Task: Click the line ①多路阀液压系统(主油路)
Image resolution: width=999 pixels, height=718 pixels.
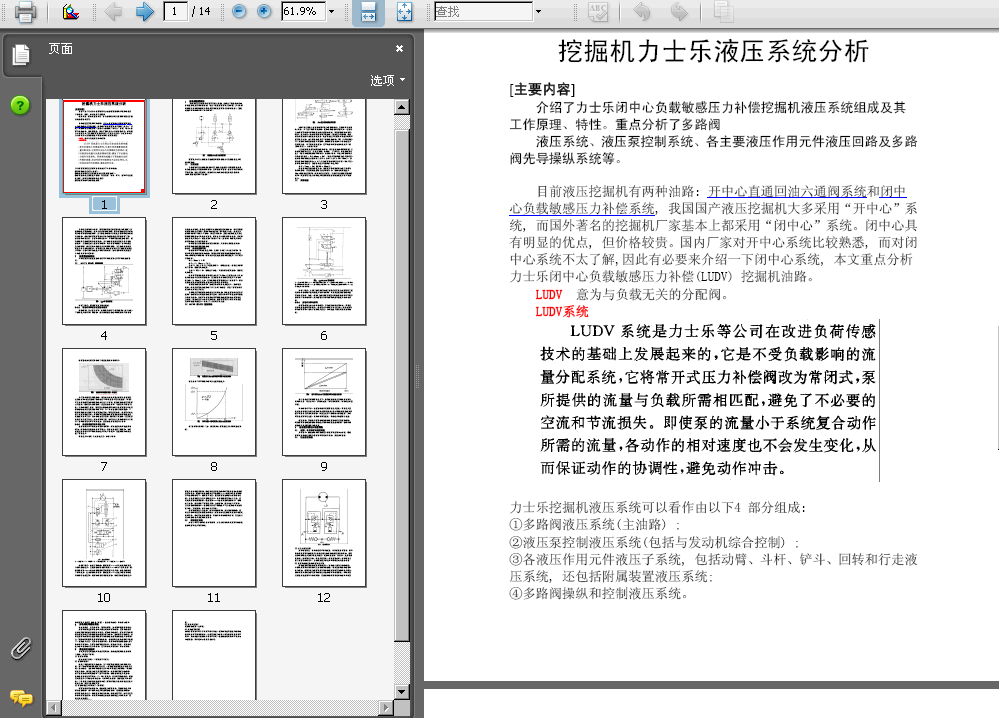Action: 594,524
